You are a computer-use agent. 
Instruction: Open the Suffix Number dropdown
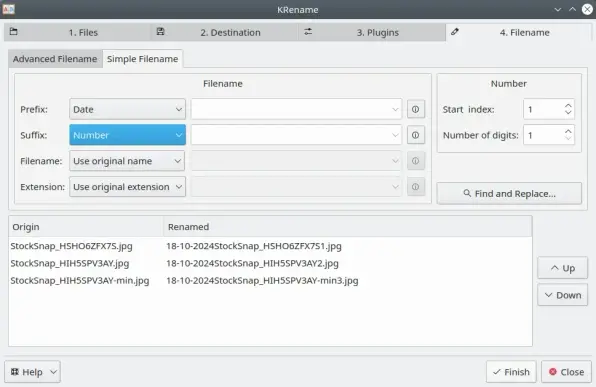(x=127, y=135)
